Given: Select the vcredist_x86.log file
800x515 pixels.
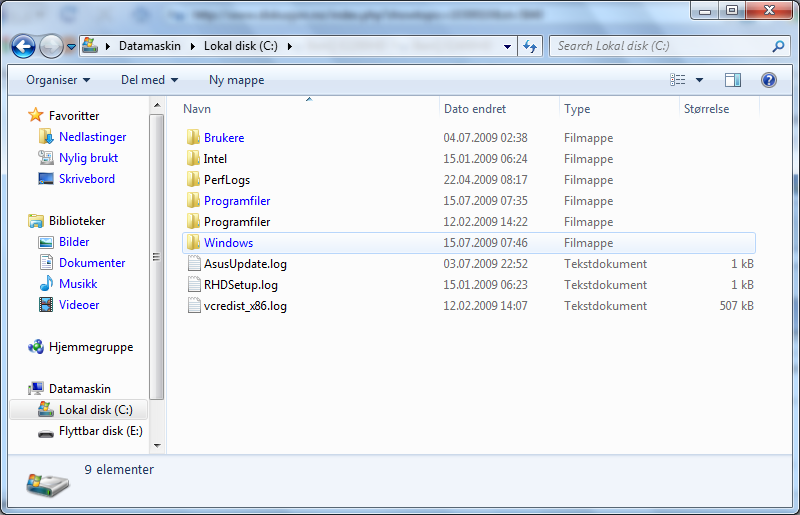Looking at the screenshot, I should [x=245, y=306].
